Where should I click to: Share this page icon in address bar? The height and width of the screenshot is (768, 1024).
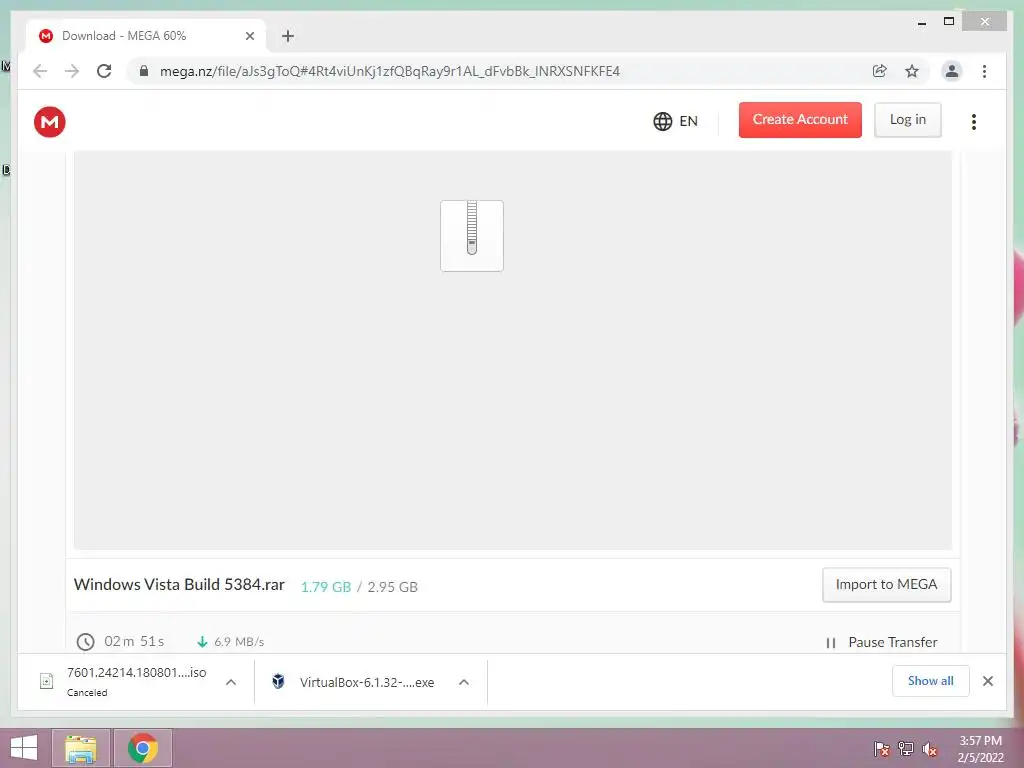(880, 71)
